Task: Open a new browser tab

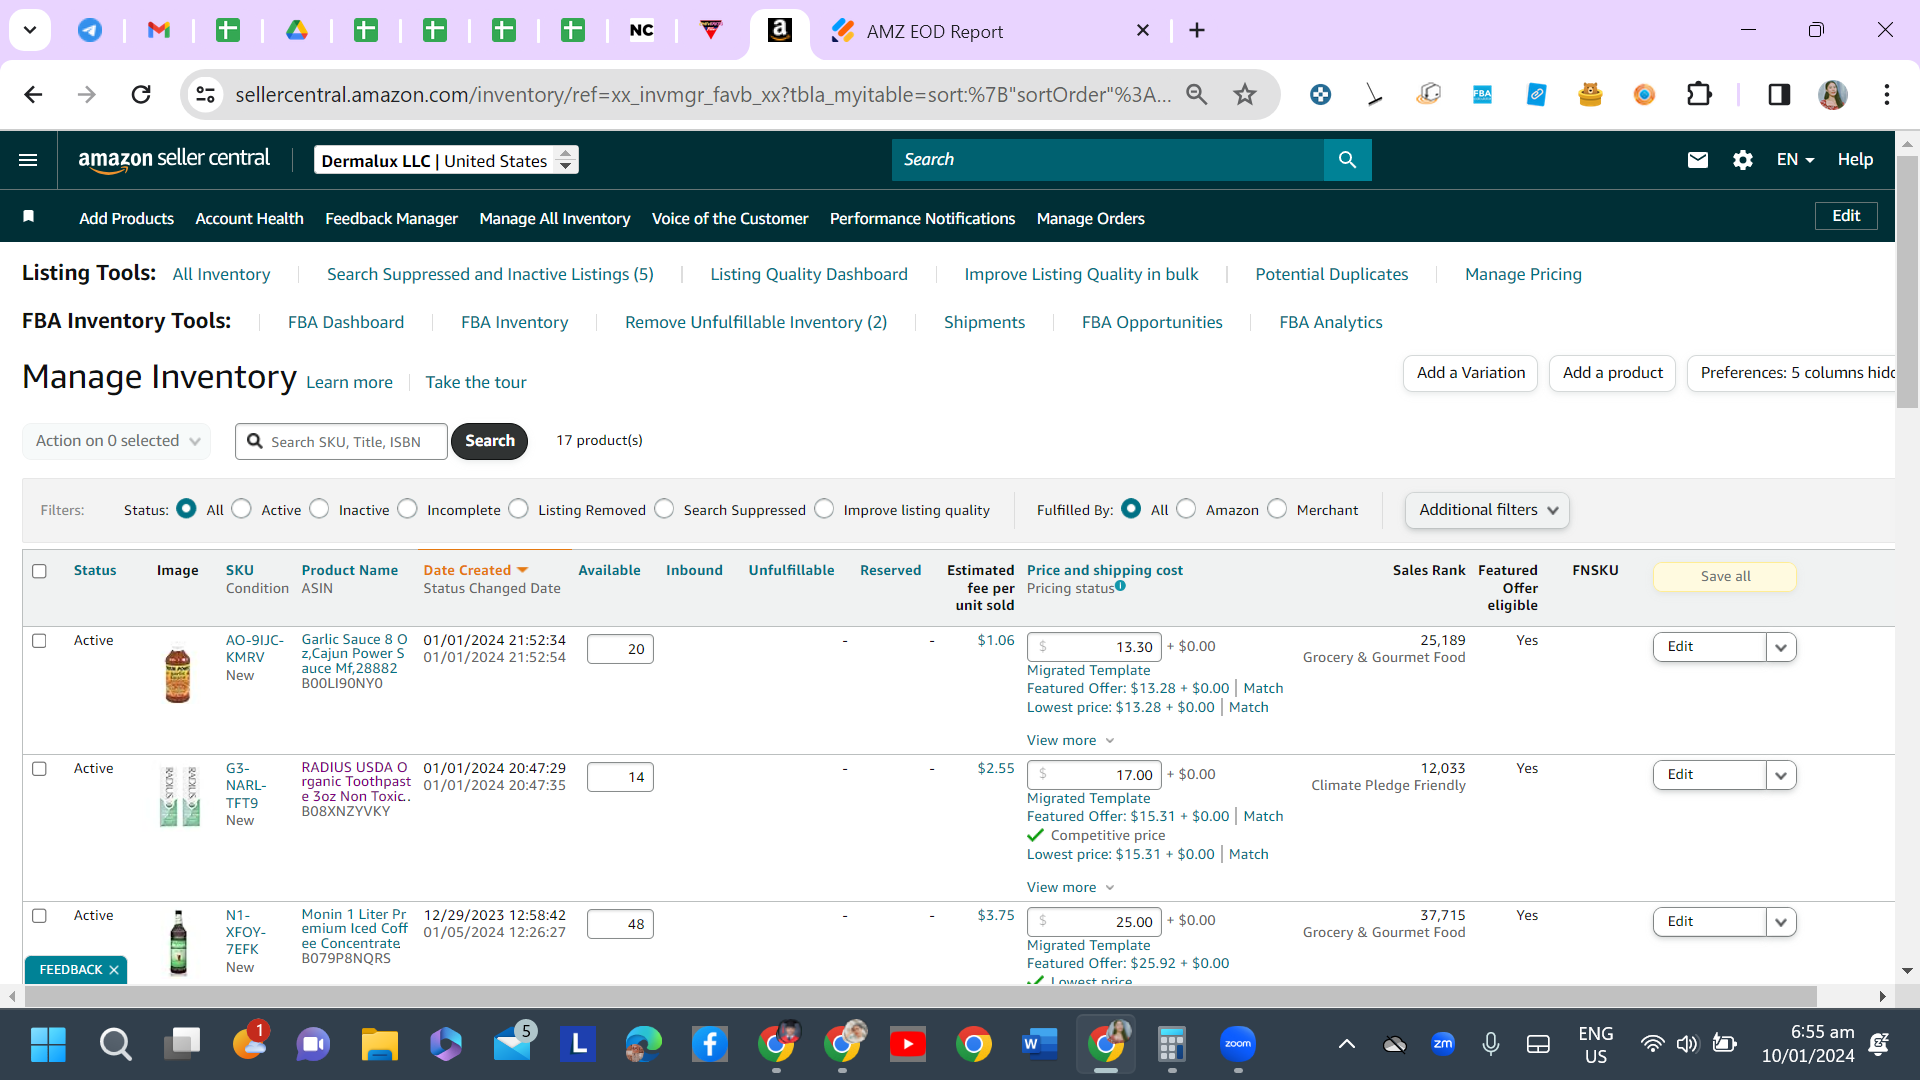Action: coord(1197,30)
